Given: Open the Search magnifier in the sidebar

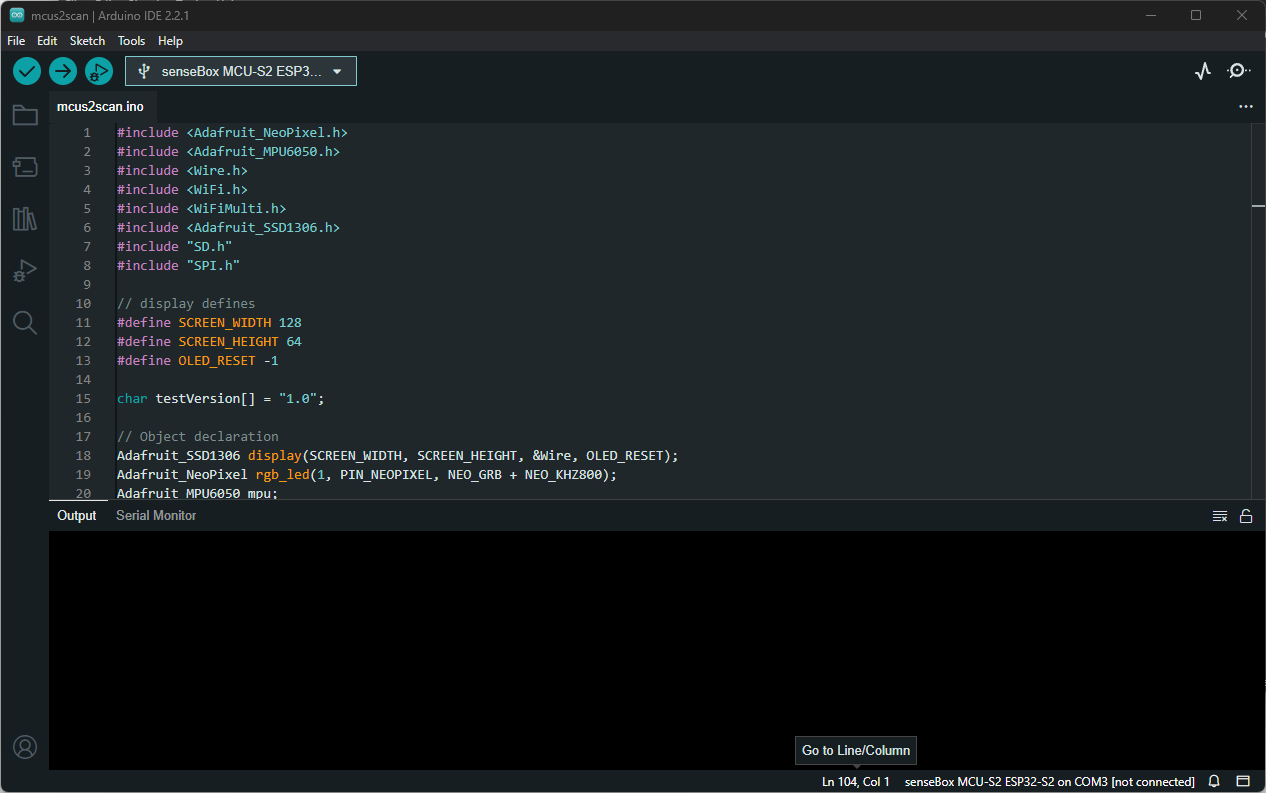Looking at the screenshot, I should click(25, 322).
